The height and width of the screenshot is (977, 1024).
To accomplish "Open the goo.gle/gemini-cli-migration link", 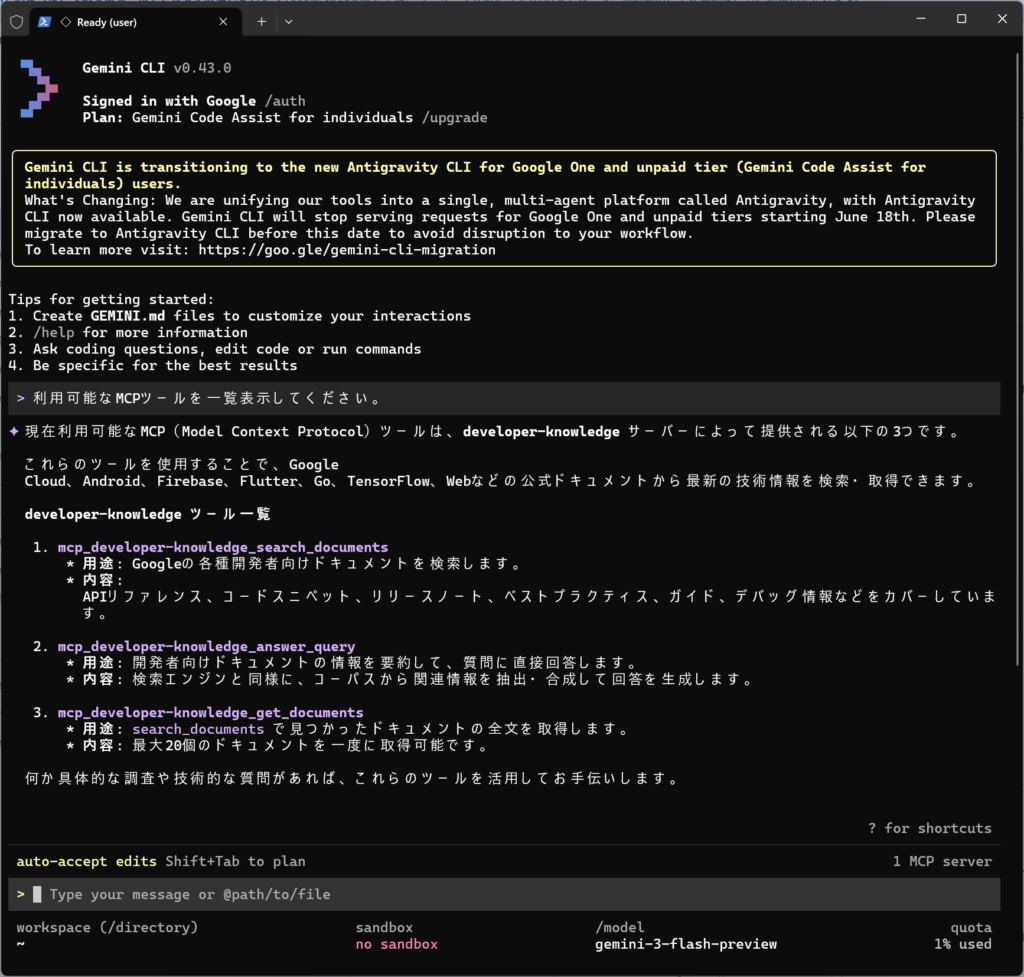I will 347,250.
